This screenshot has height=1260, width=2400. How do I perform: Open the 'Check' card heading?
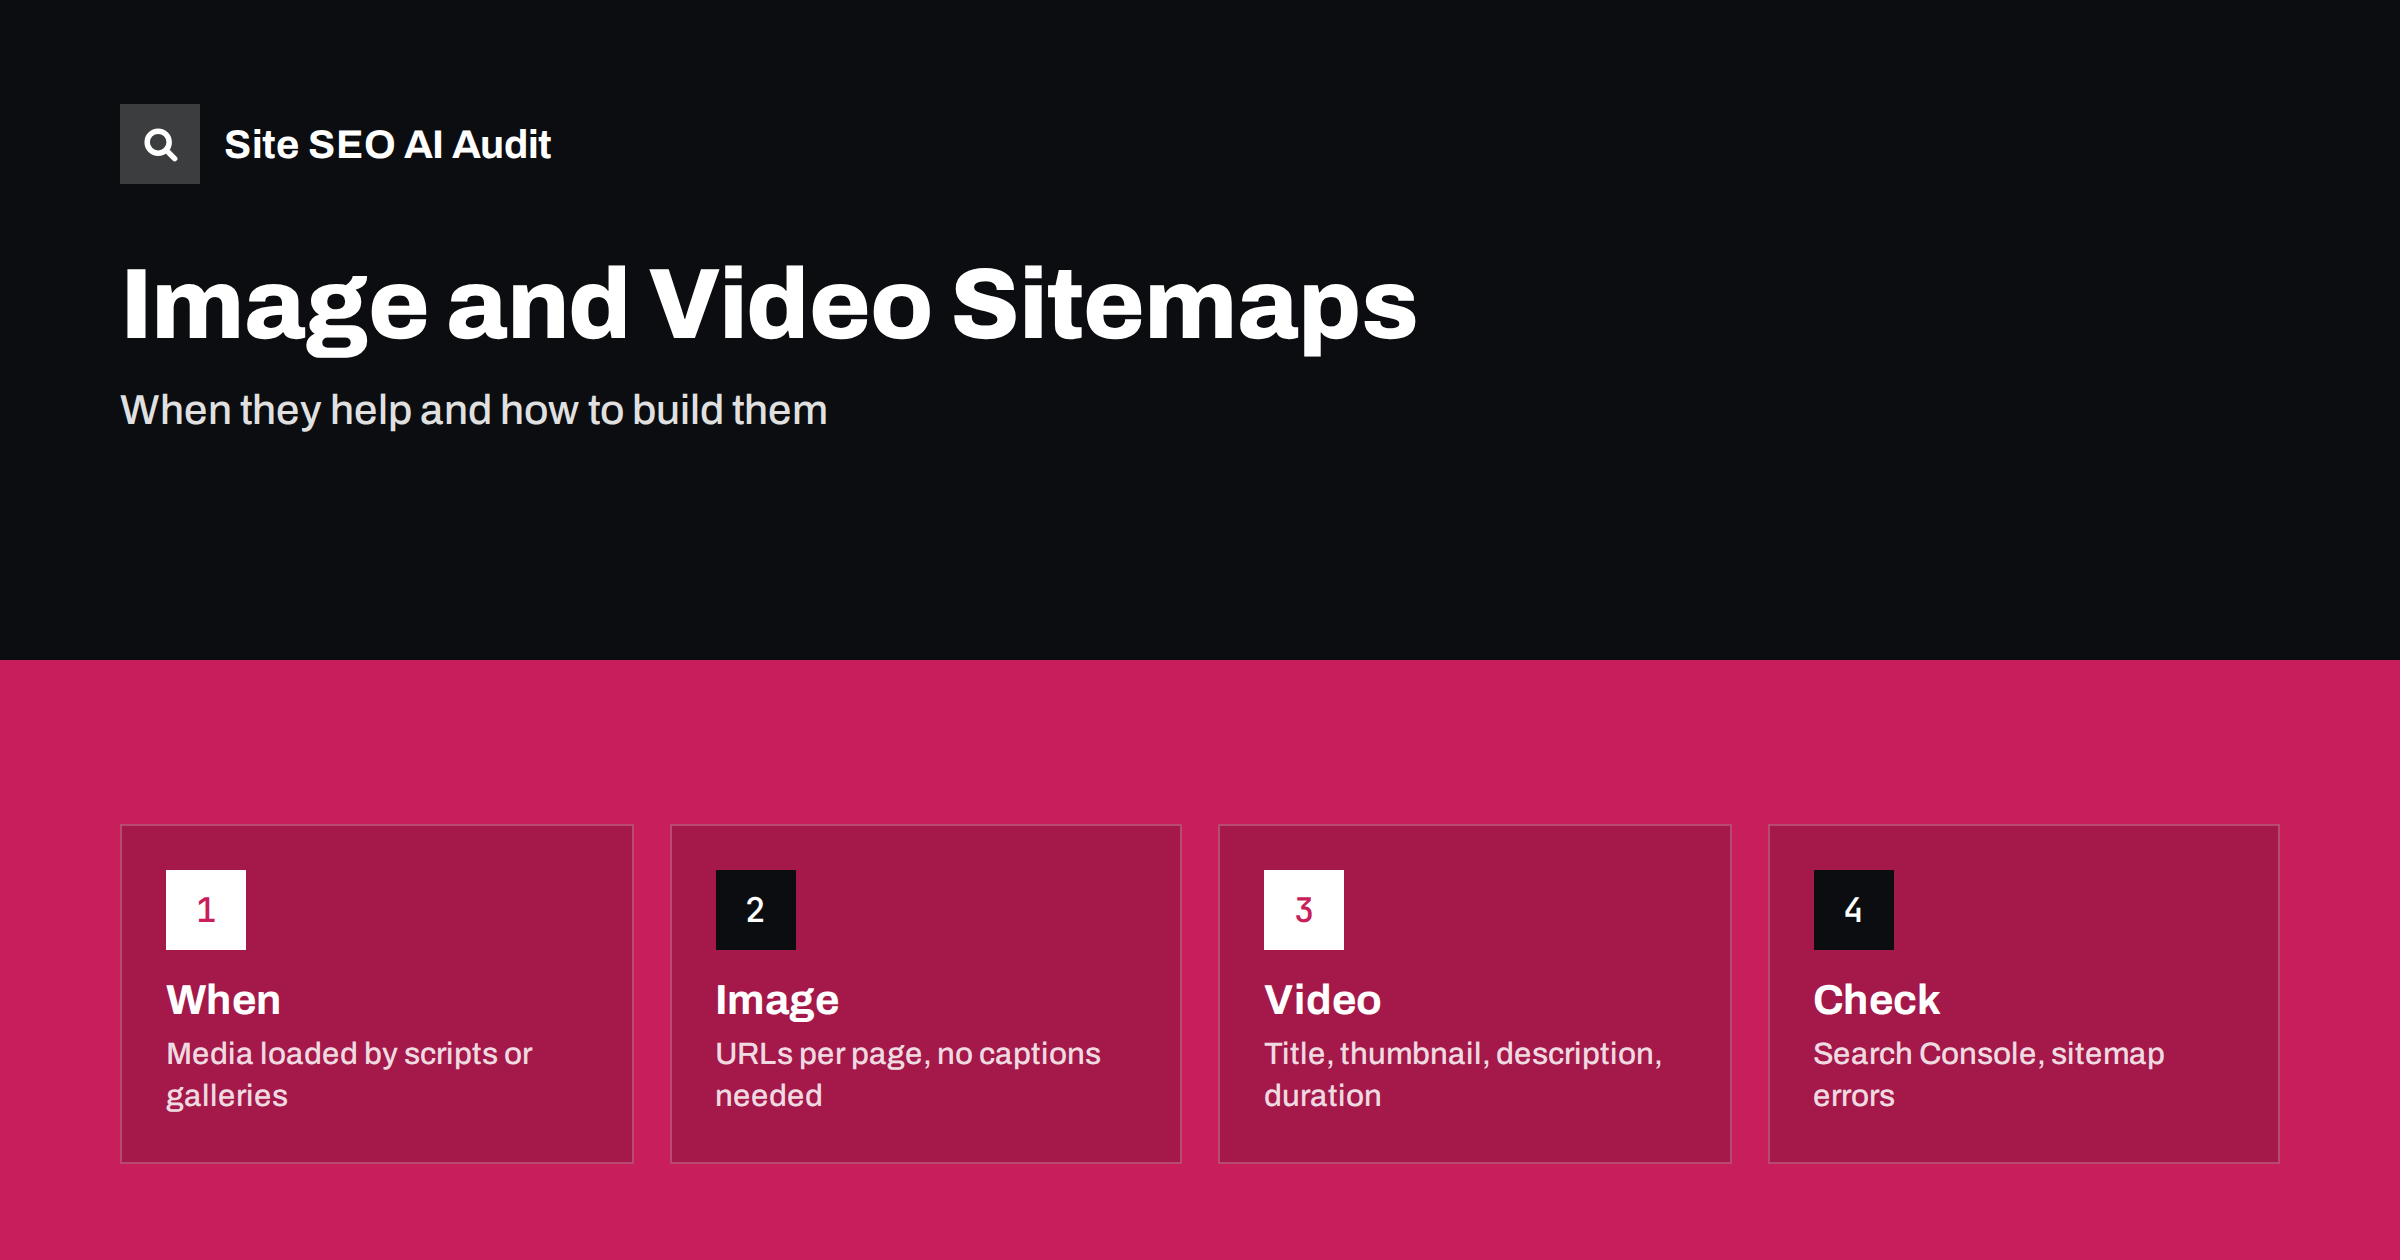pyautogui.click(x=1876, y=1000)
